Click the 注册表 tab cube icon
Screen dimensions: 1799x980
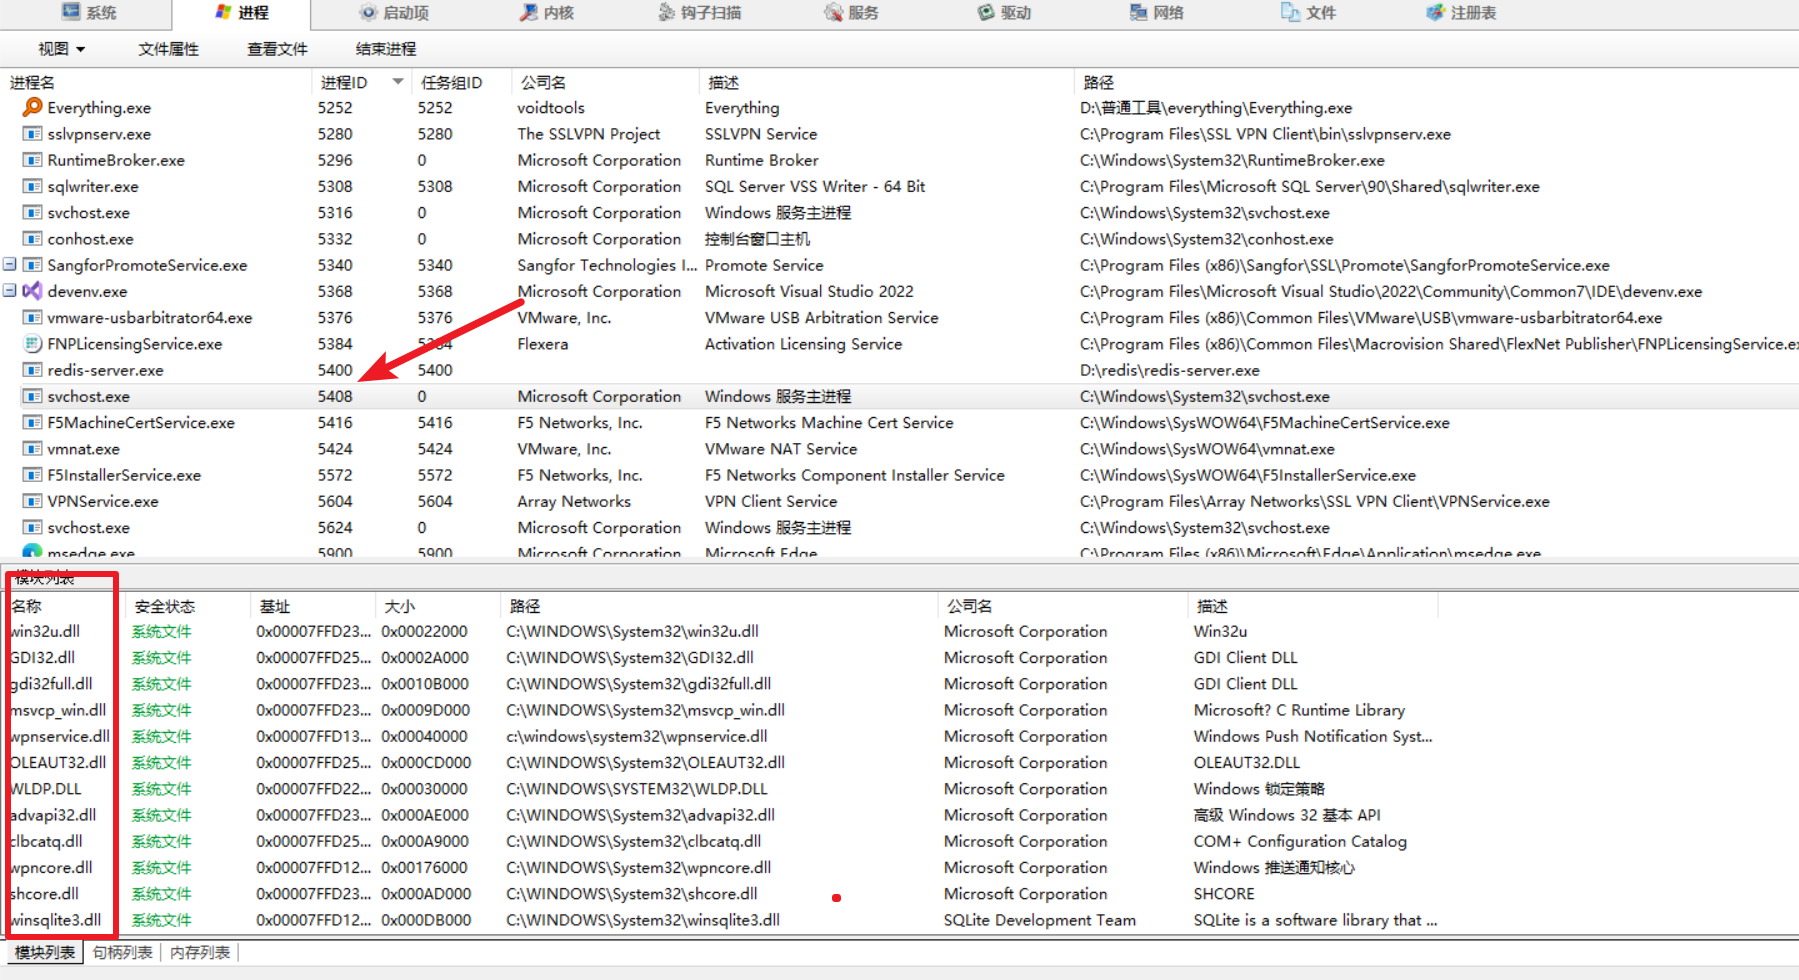tap(1435, 12)
